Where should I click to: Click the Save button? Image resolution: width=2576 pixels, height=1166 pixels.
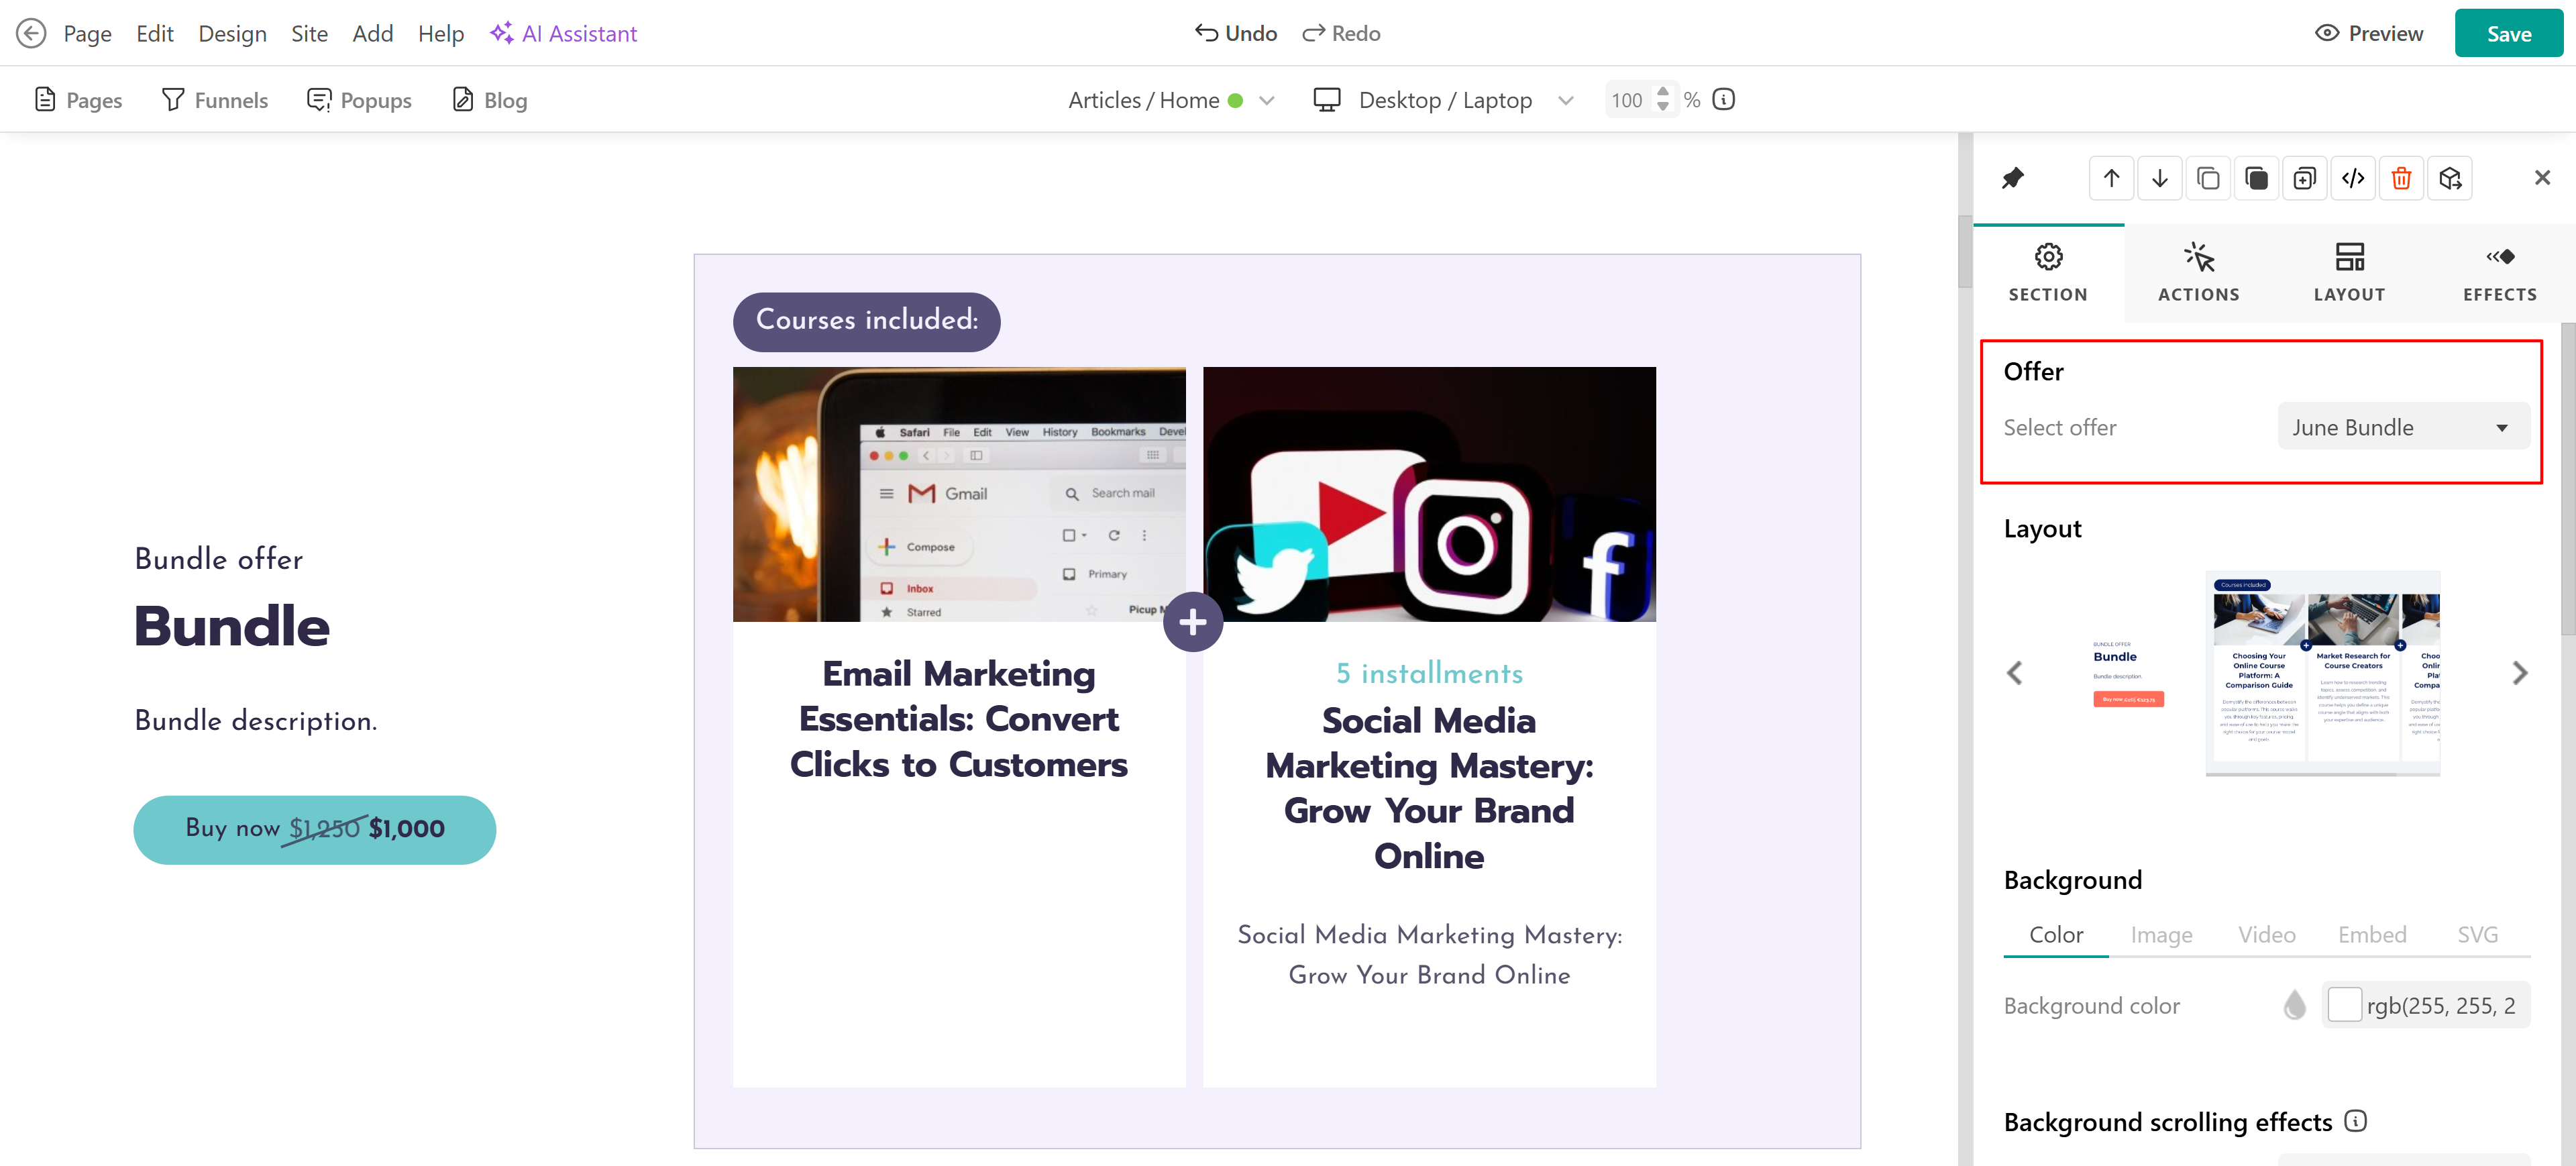(2508, 33)
